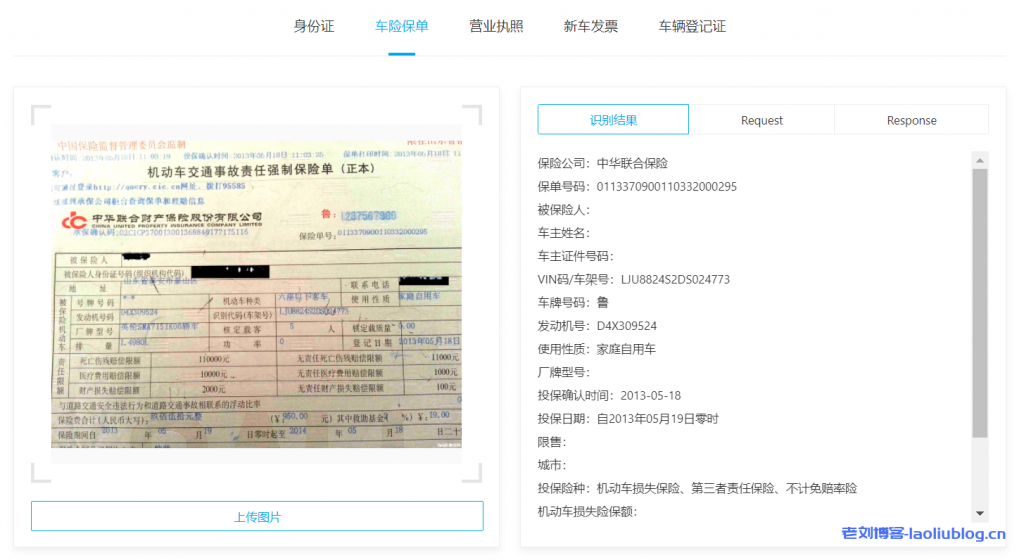
Task: Select the 车险保单 tab
Action: (x=401, y=26)
